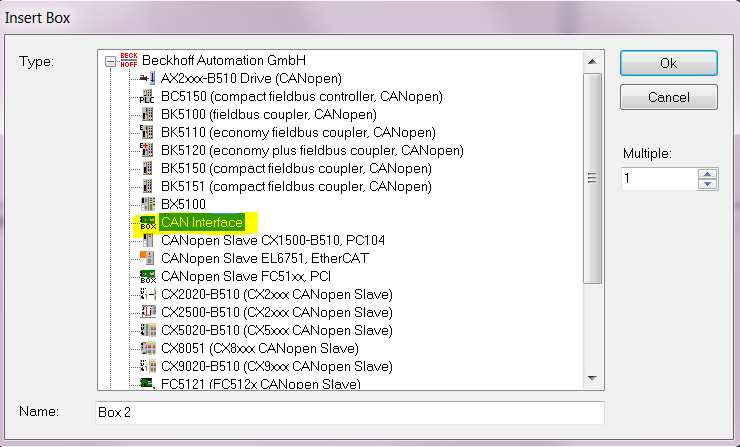Increase Multiple with the up arrow

[707, 173]
